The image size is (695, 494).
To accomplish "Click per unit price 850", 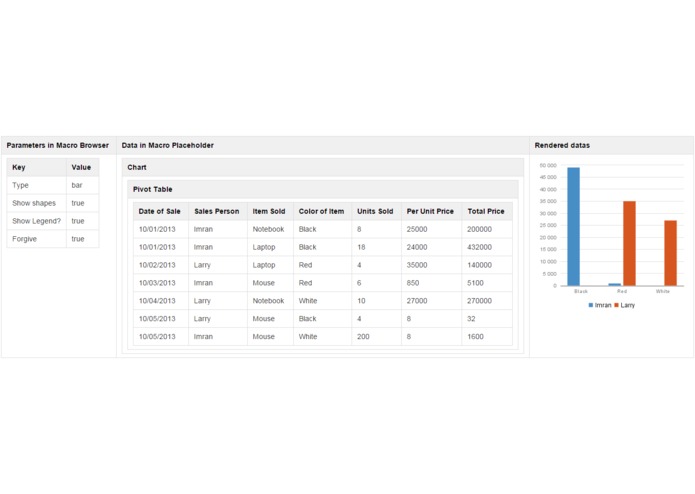I will (x=431, y=283).
